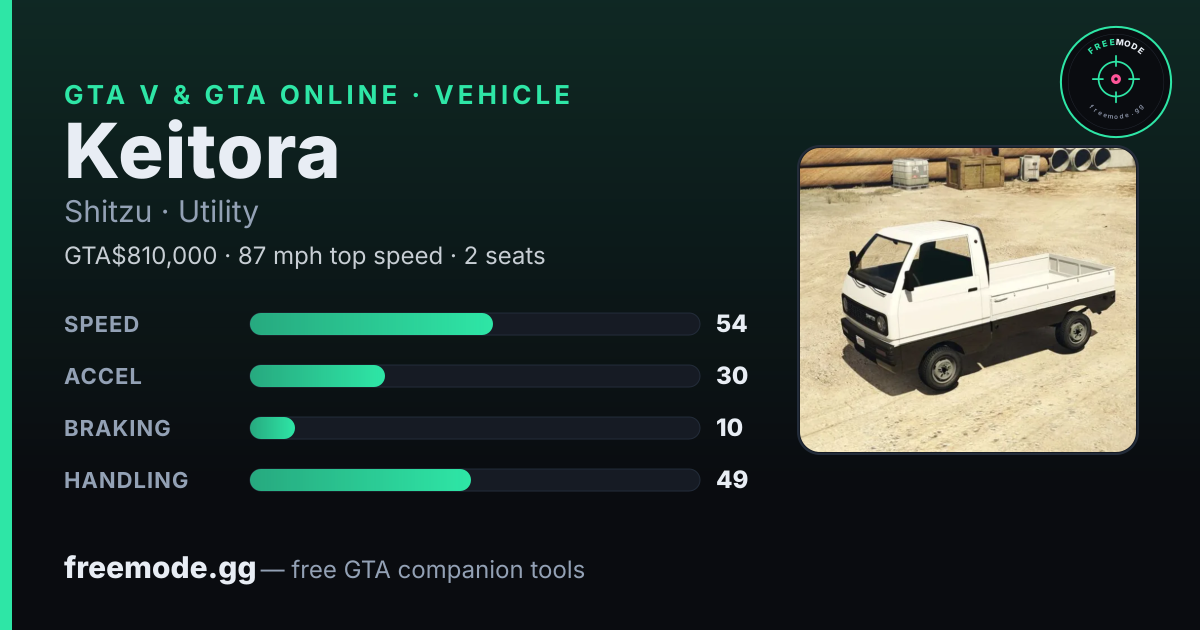
Task: Select the HANDLING label
Action: [x=126, y=480]
